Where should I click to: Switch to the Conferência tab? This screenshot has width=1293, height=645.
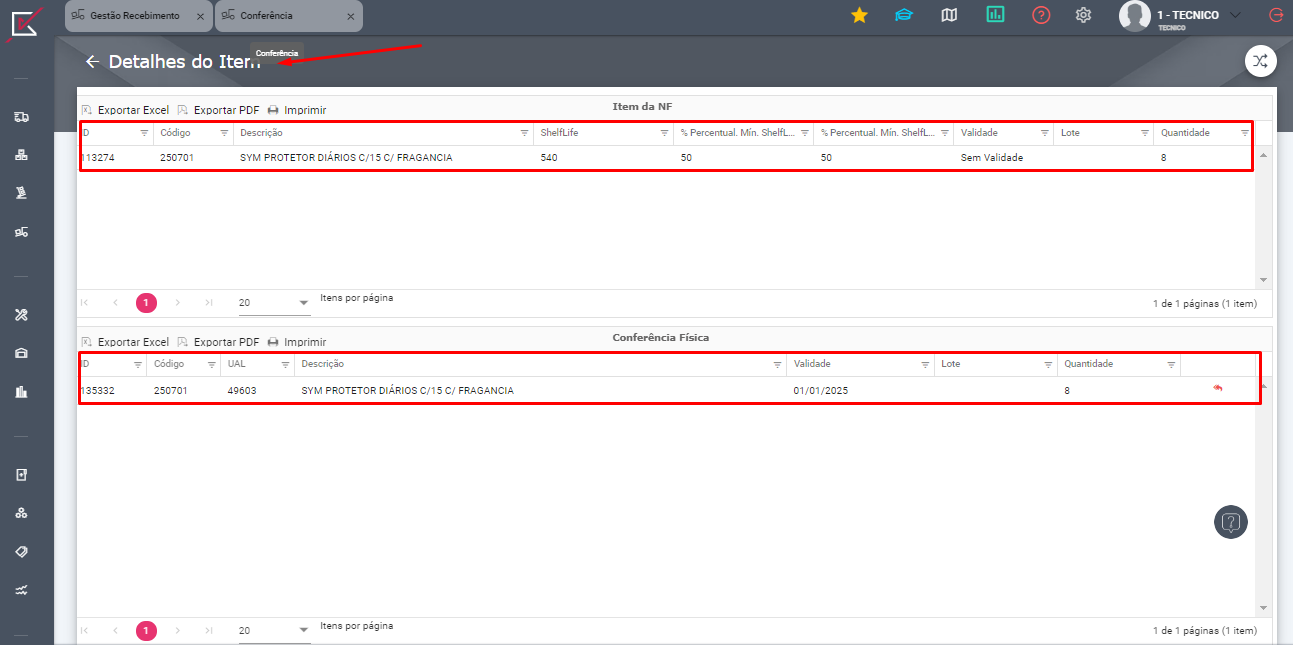click(266, 16)
